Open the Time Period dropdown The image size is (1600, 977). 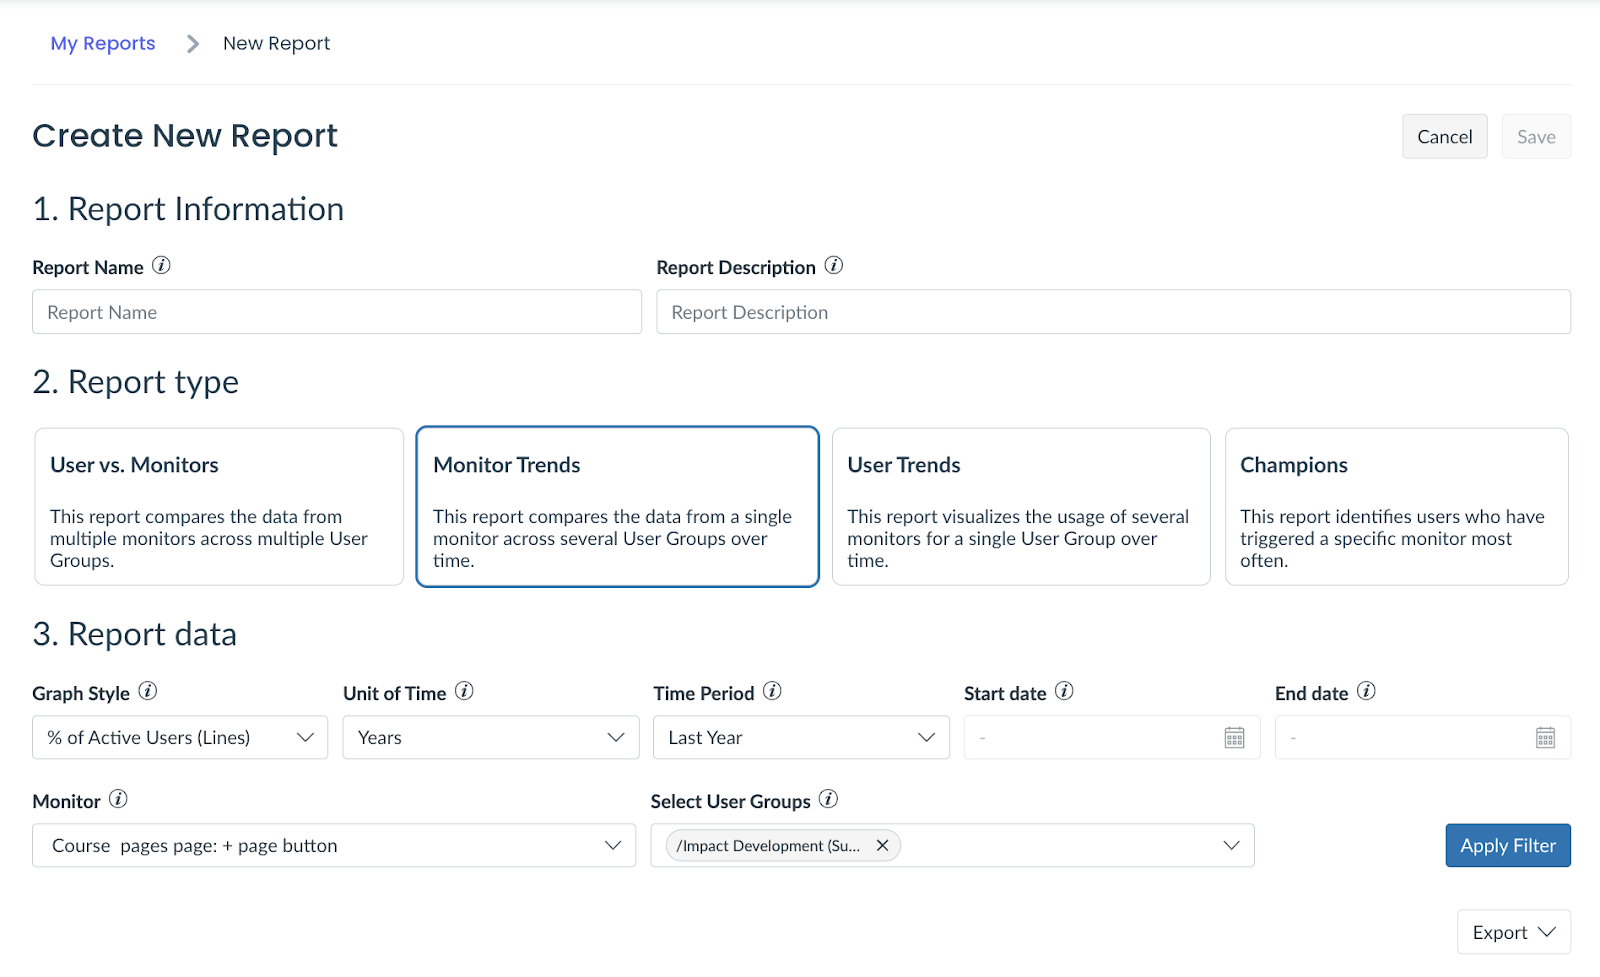pos(801,738)
